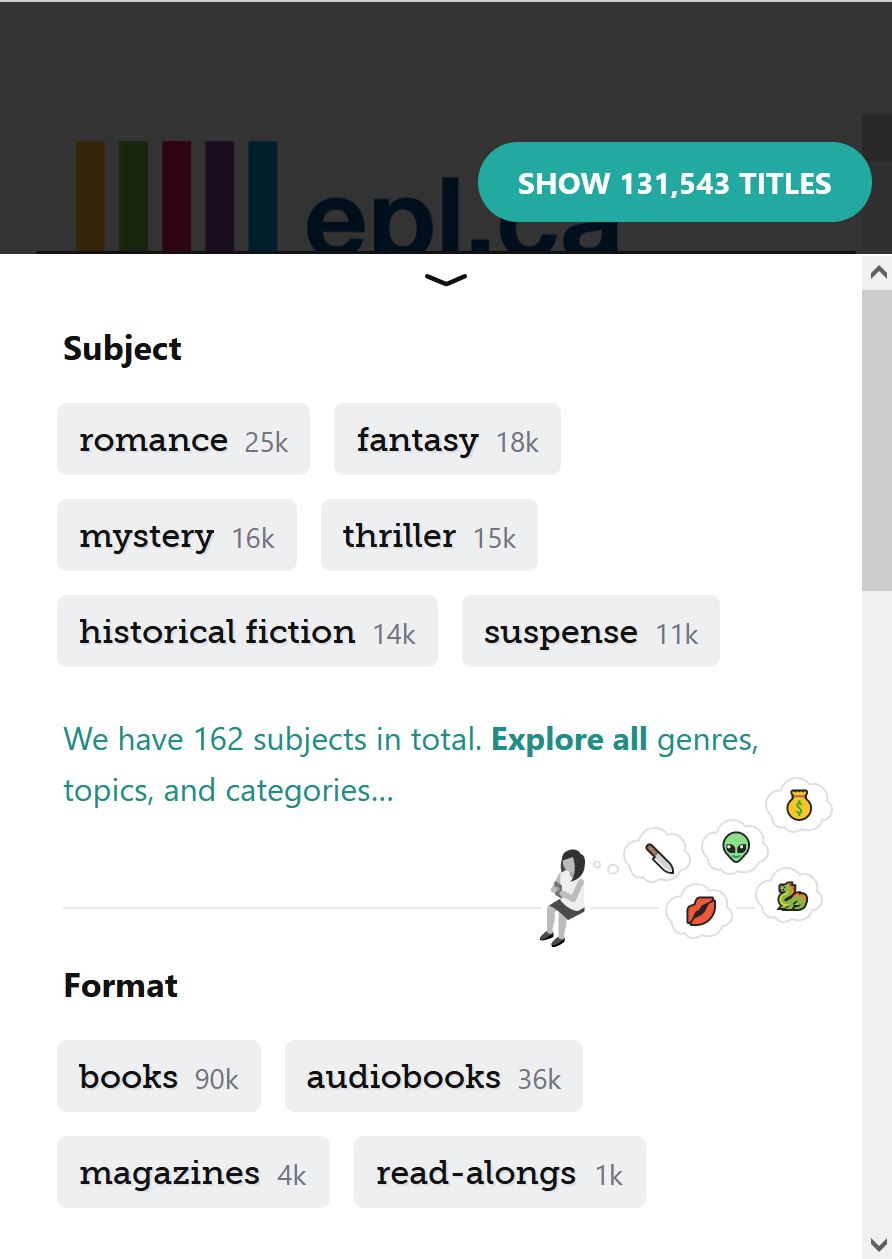
Task: Collapse the filter panel using the chevron
Action: click(446, 281)
